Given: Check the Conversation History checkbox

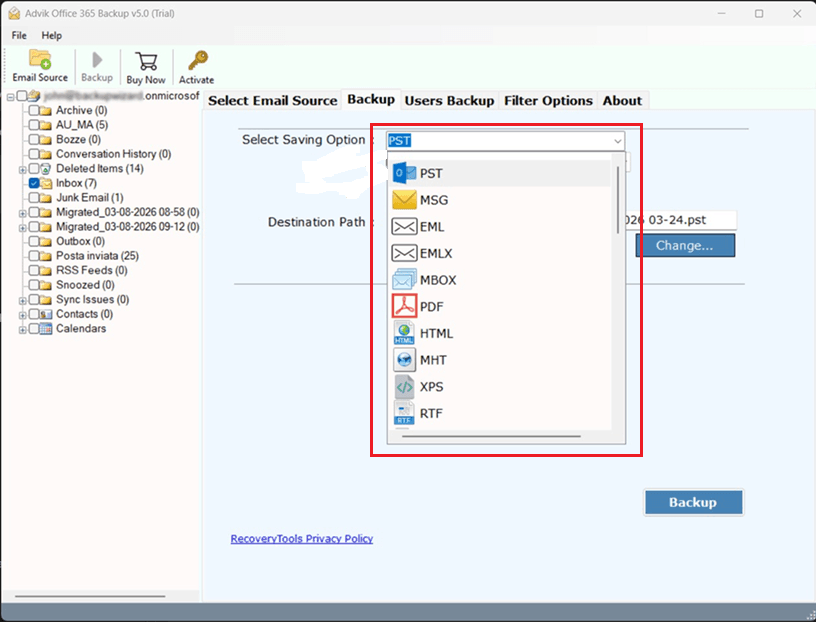Looking at the screenshot, I should coord(34,154).
